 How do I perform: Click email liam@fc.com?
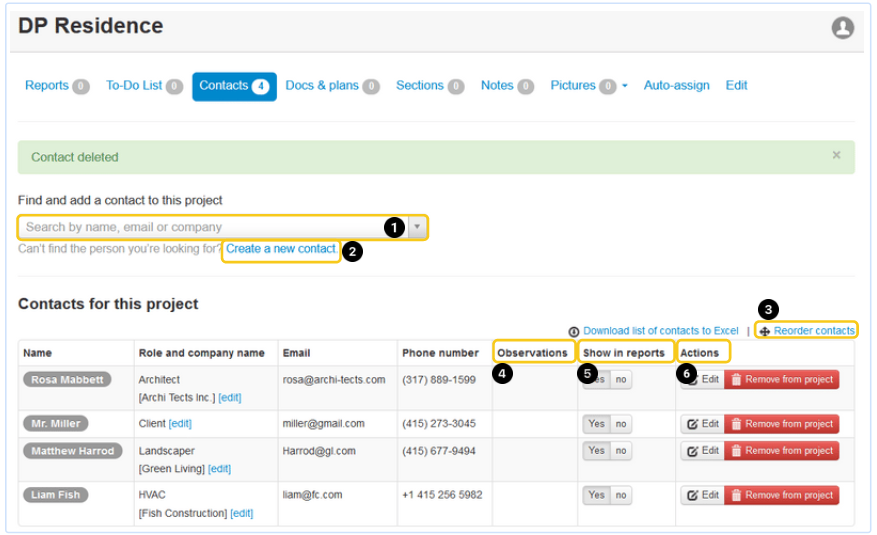pyautogui.click(x=312, y=495)
